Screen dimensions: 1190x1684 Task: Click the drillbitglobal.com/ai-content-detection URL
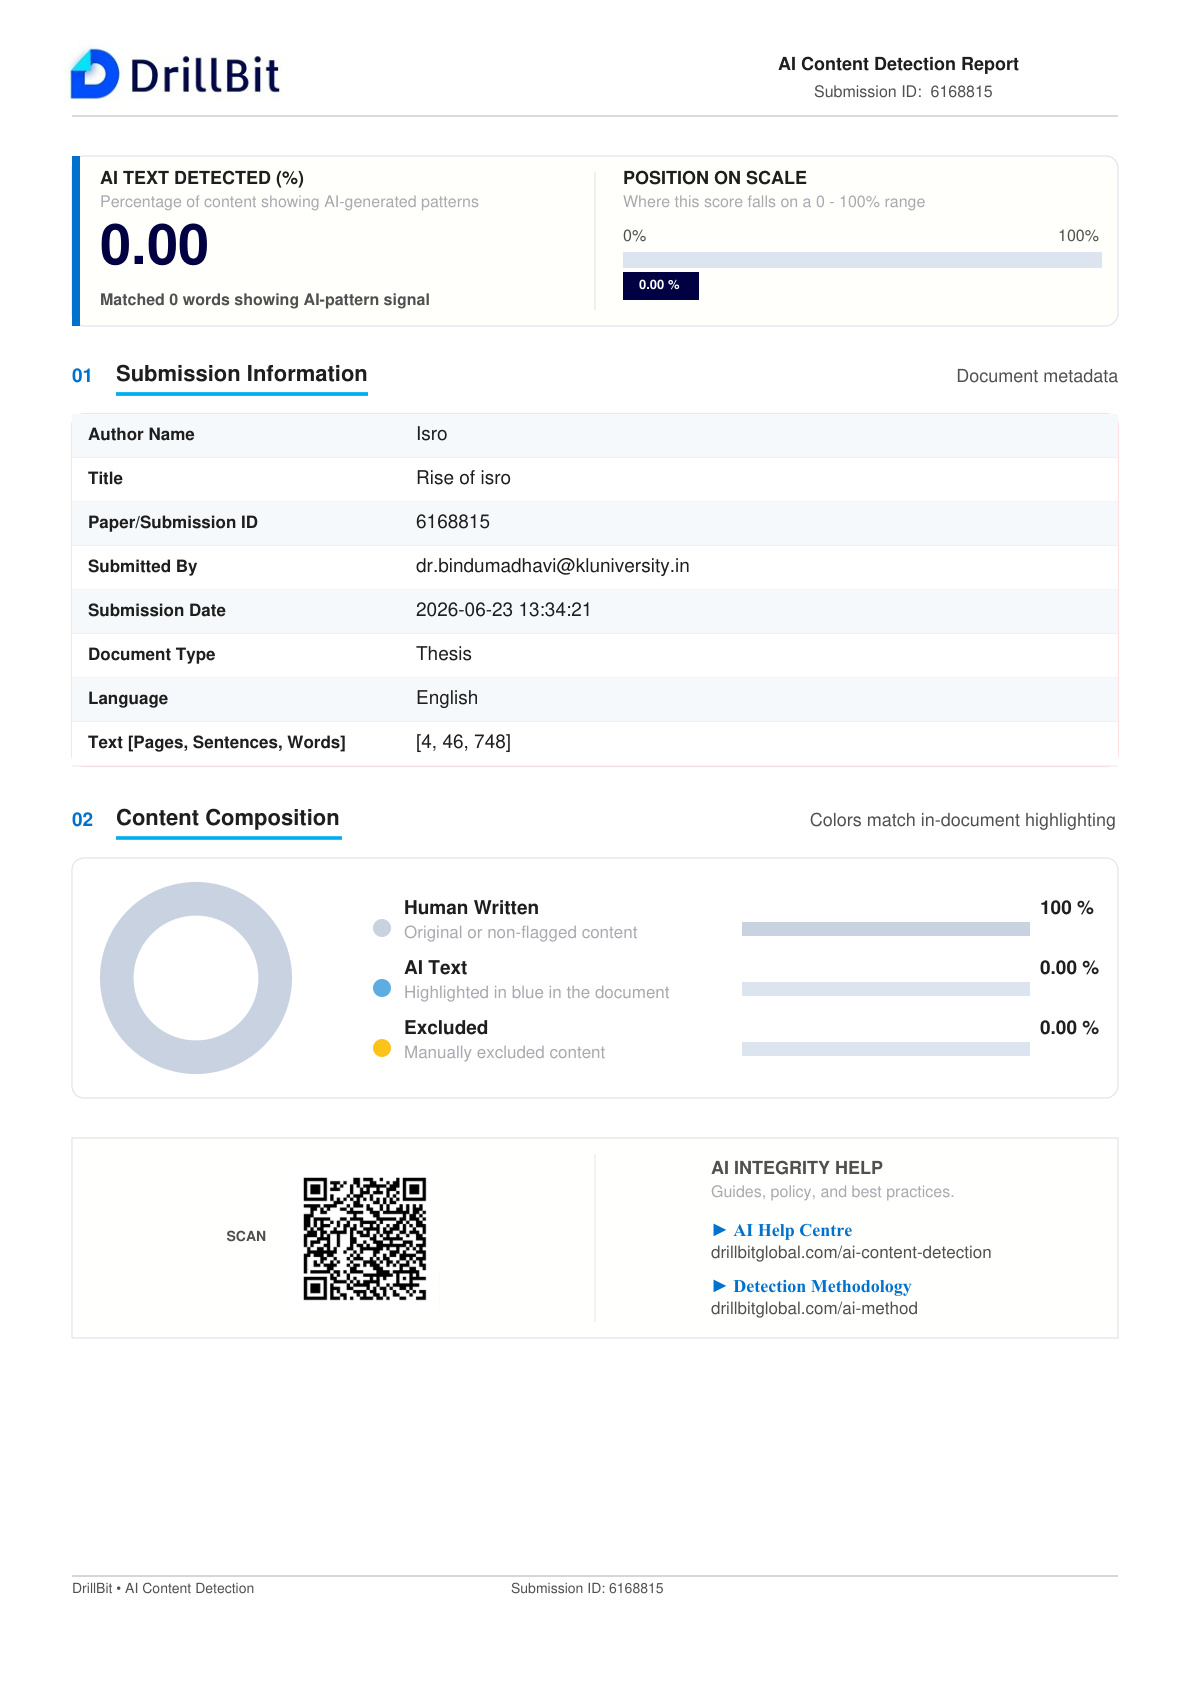851,1252
